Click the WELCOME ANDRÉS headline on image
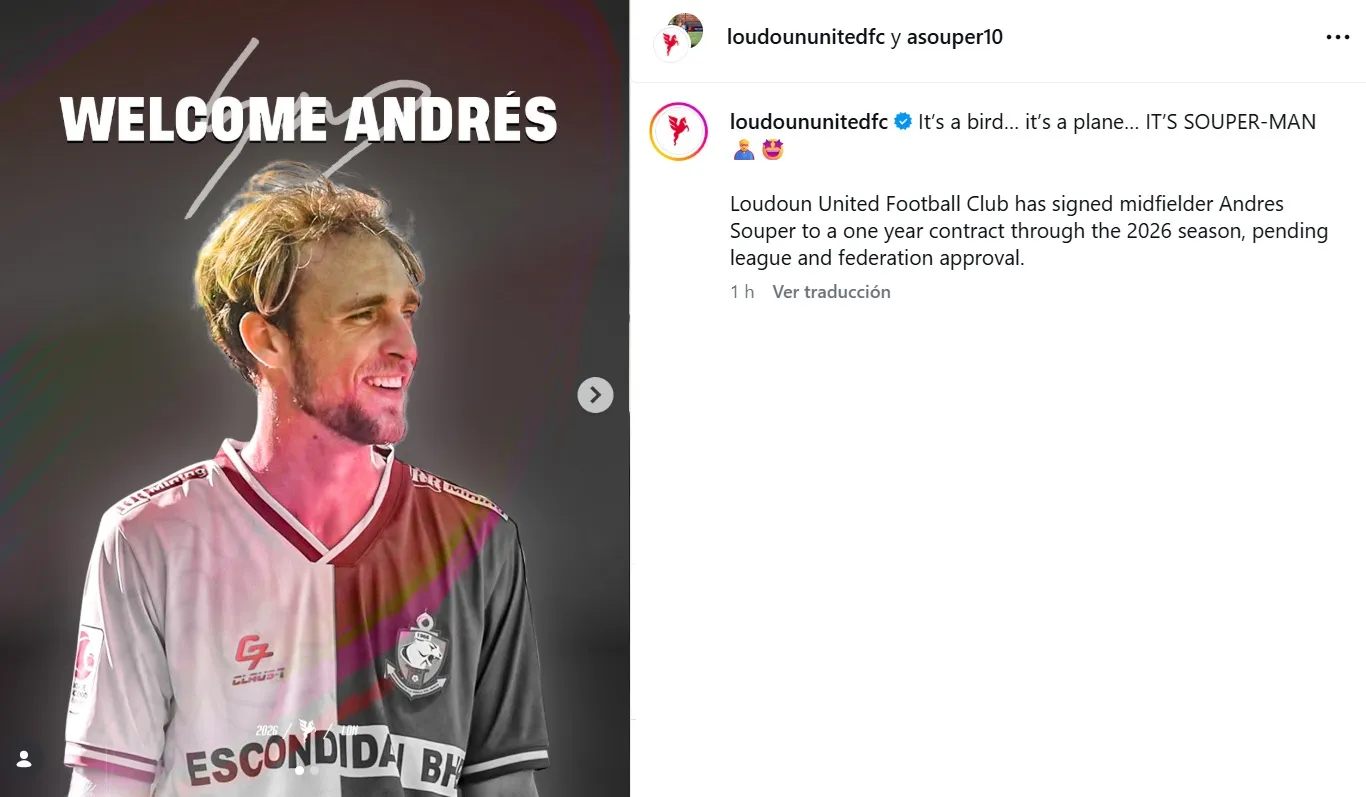1366x797 pixels. pos(309,118)
